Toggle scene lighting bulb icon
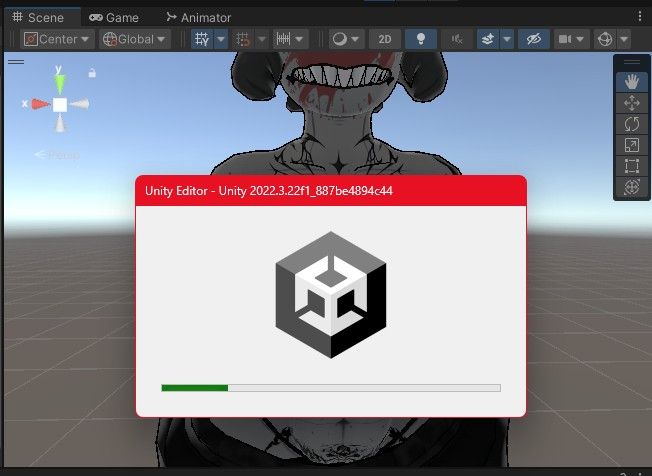Screen dimensions: 652x476 pyautogui.click(x=421, y=39)
